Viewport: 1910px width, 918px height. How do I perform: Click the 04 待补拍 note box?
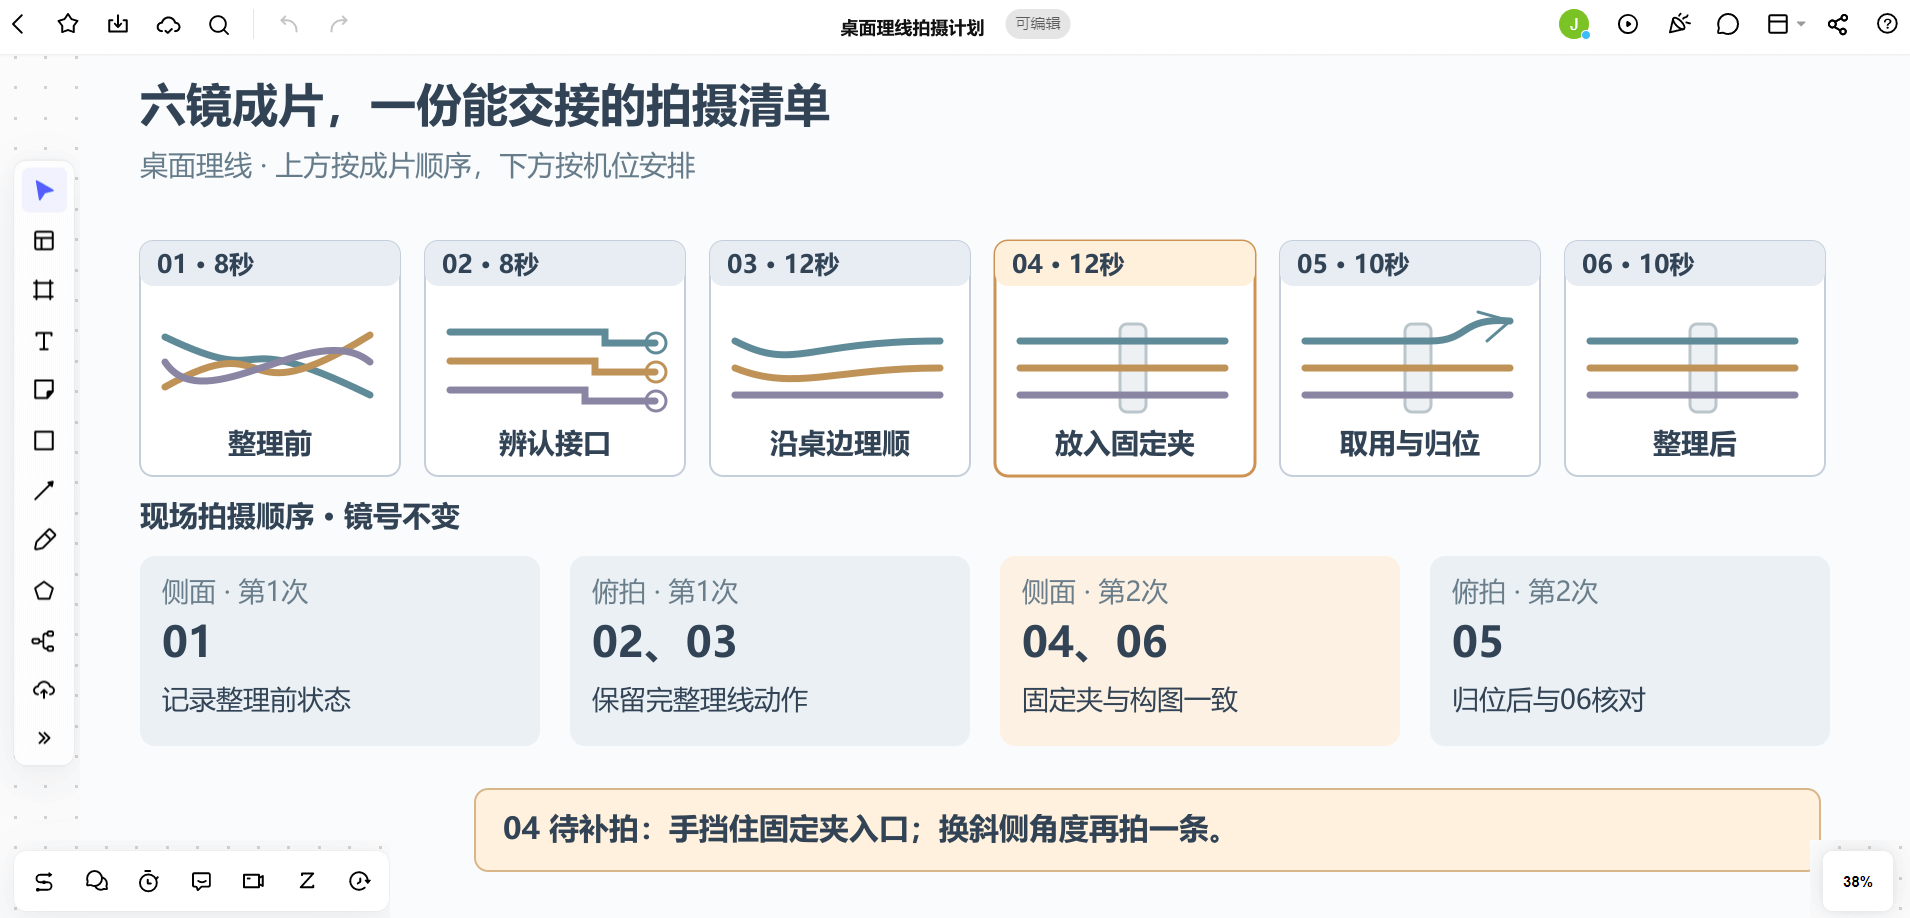(1147, 830)
